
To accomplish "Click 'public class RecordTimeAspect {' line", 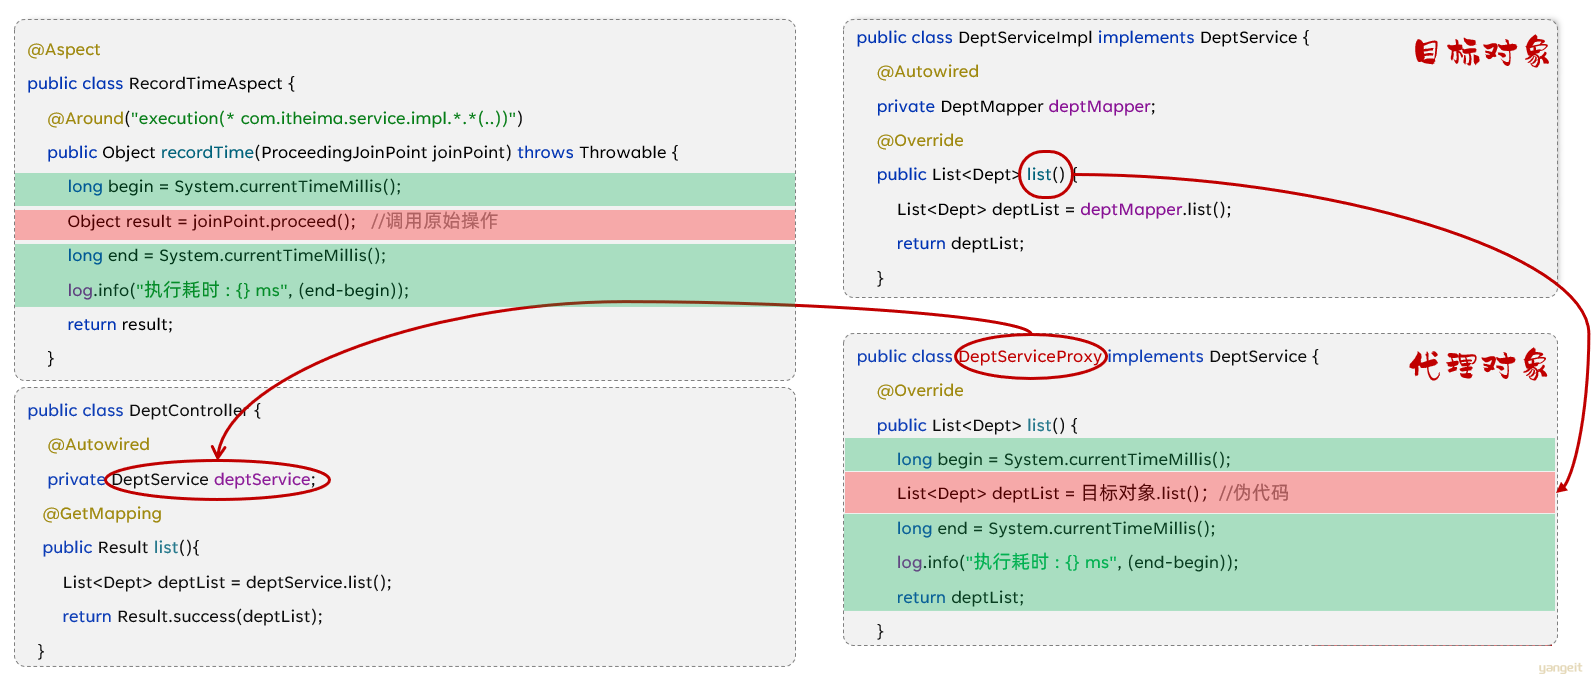I will point(161,84).
